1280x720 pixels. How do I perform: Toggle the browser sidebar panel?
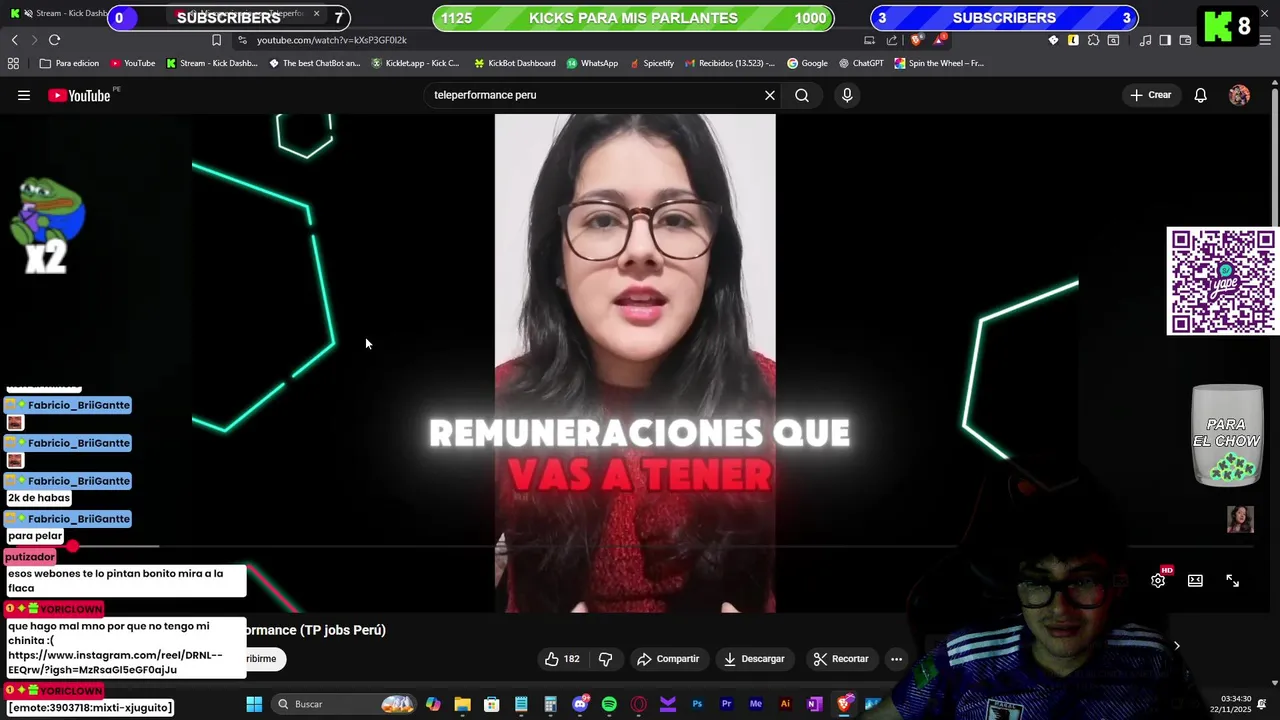click(1165, 40)
